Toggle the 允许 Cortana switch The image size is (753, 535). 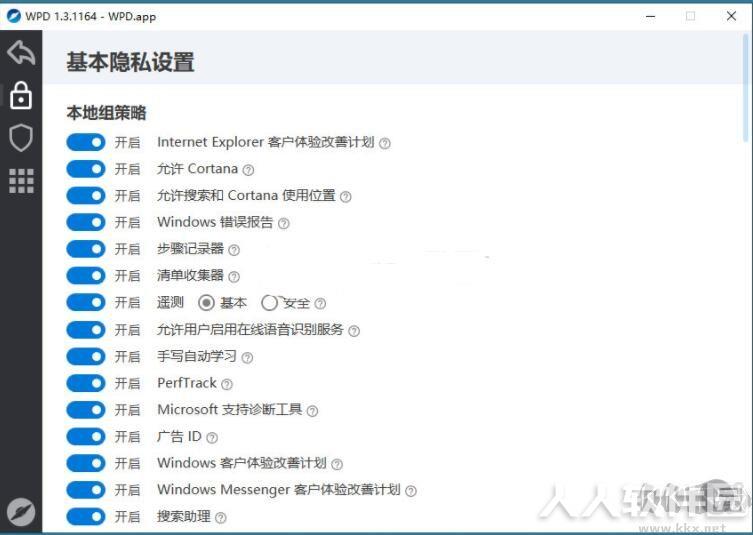point(85,169)
